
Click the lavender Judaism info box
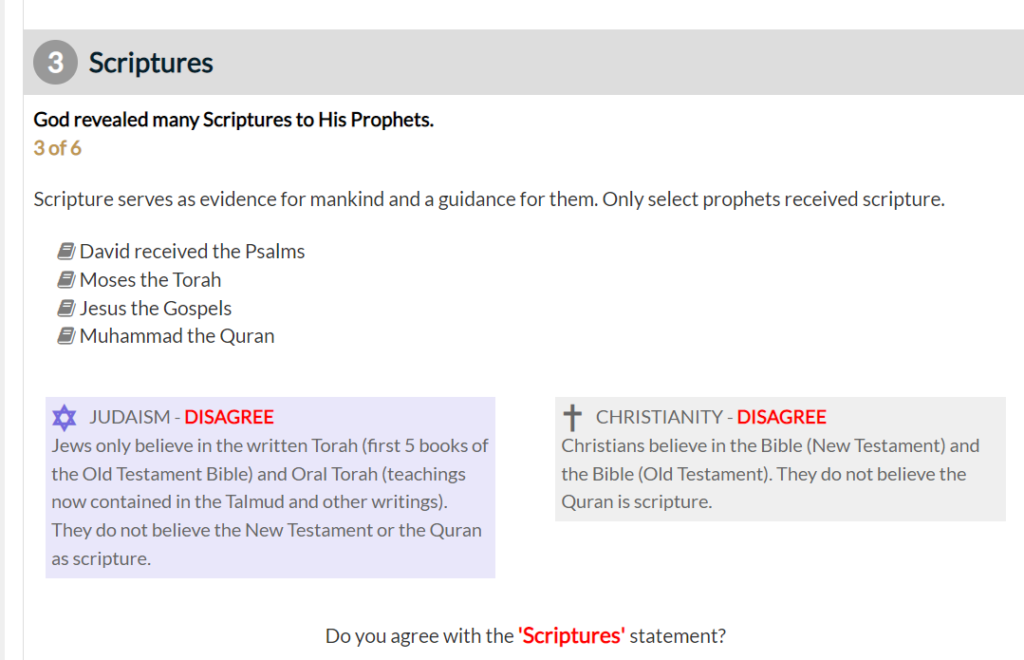coord(270,487)
